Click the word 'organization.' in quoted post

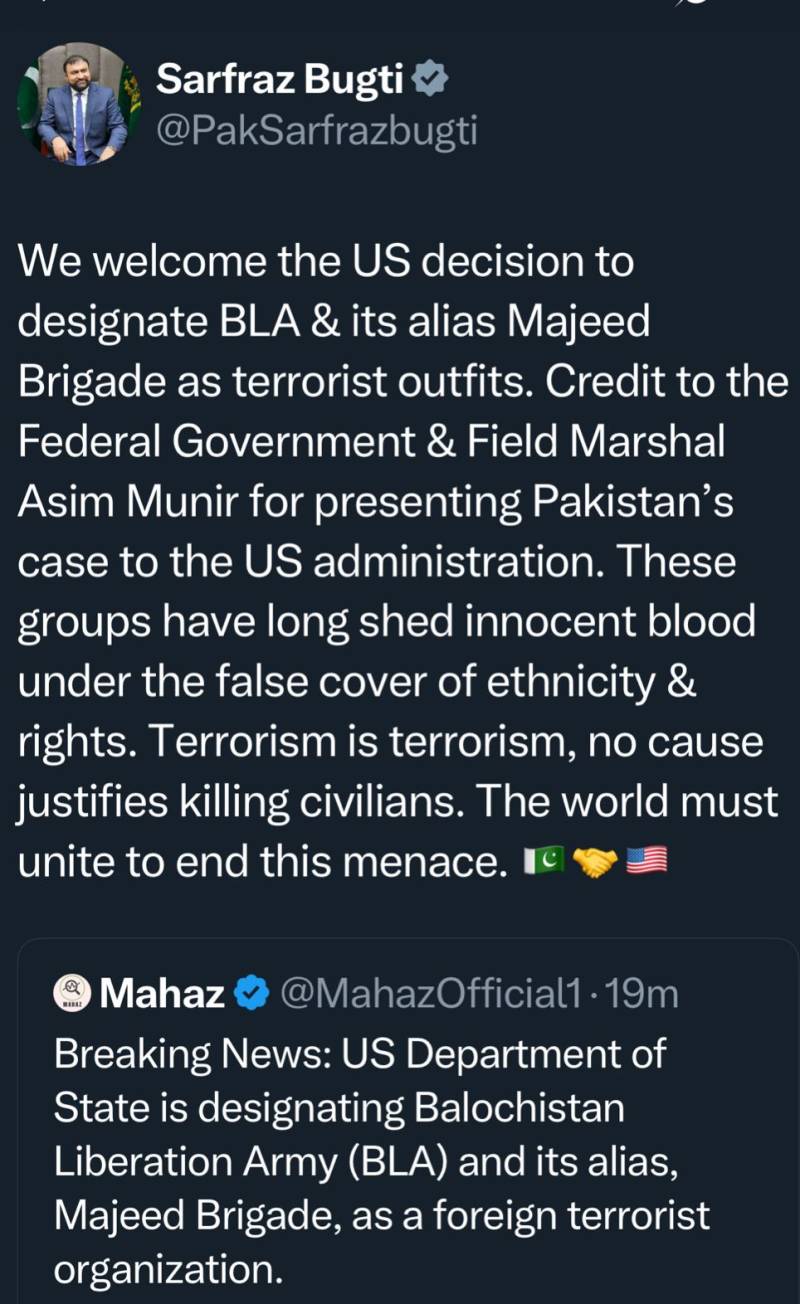tap(168, 1269)
